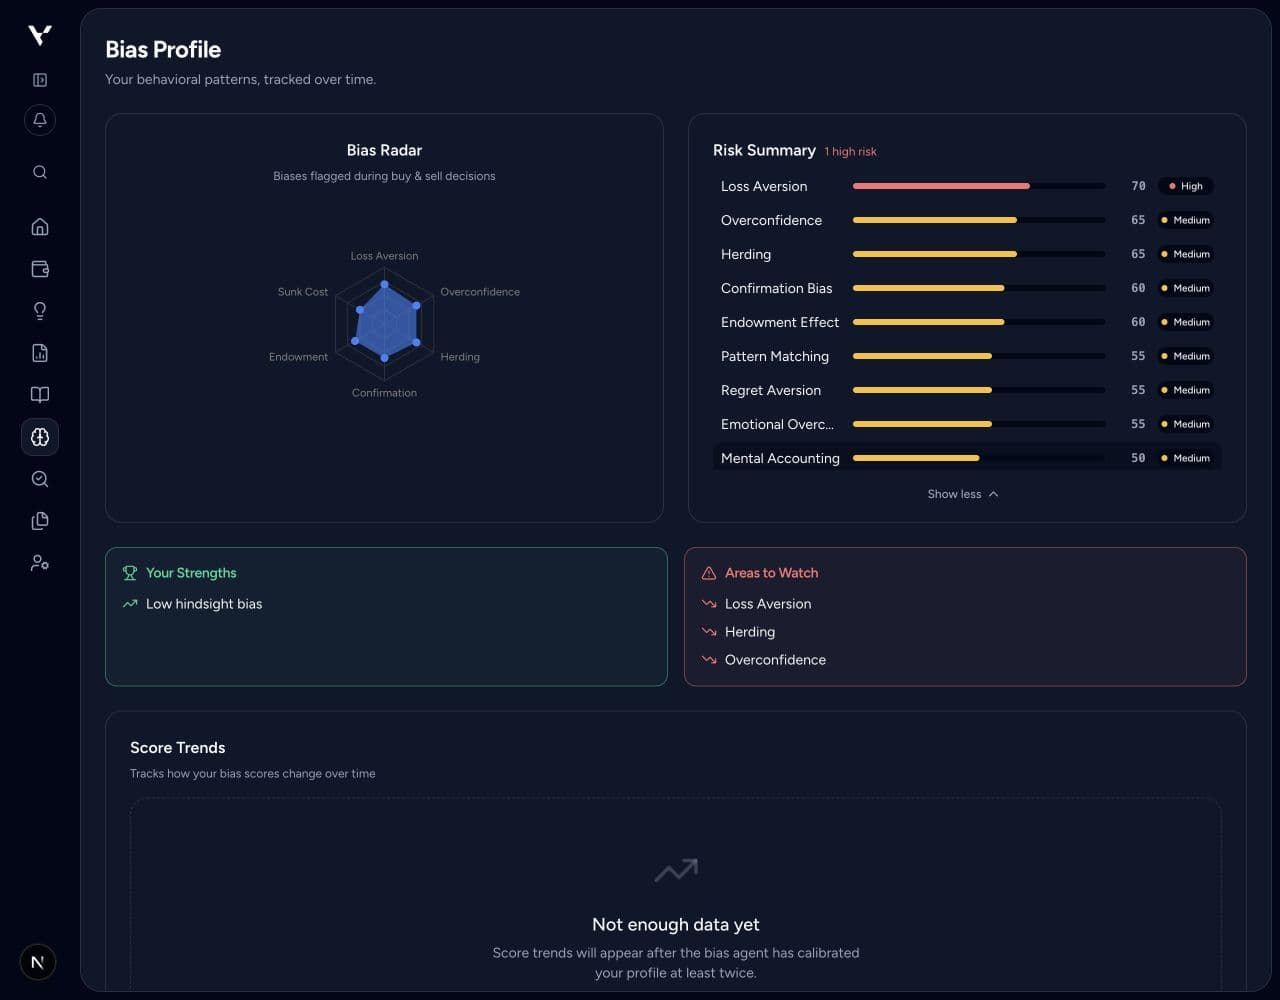This screenshot has height=1000, width=1280.
Task: Click the Loss Aversion radar axis label
Action: tap(384, 256)
